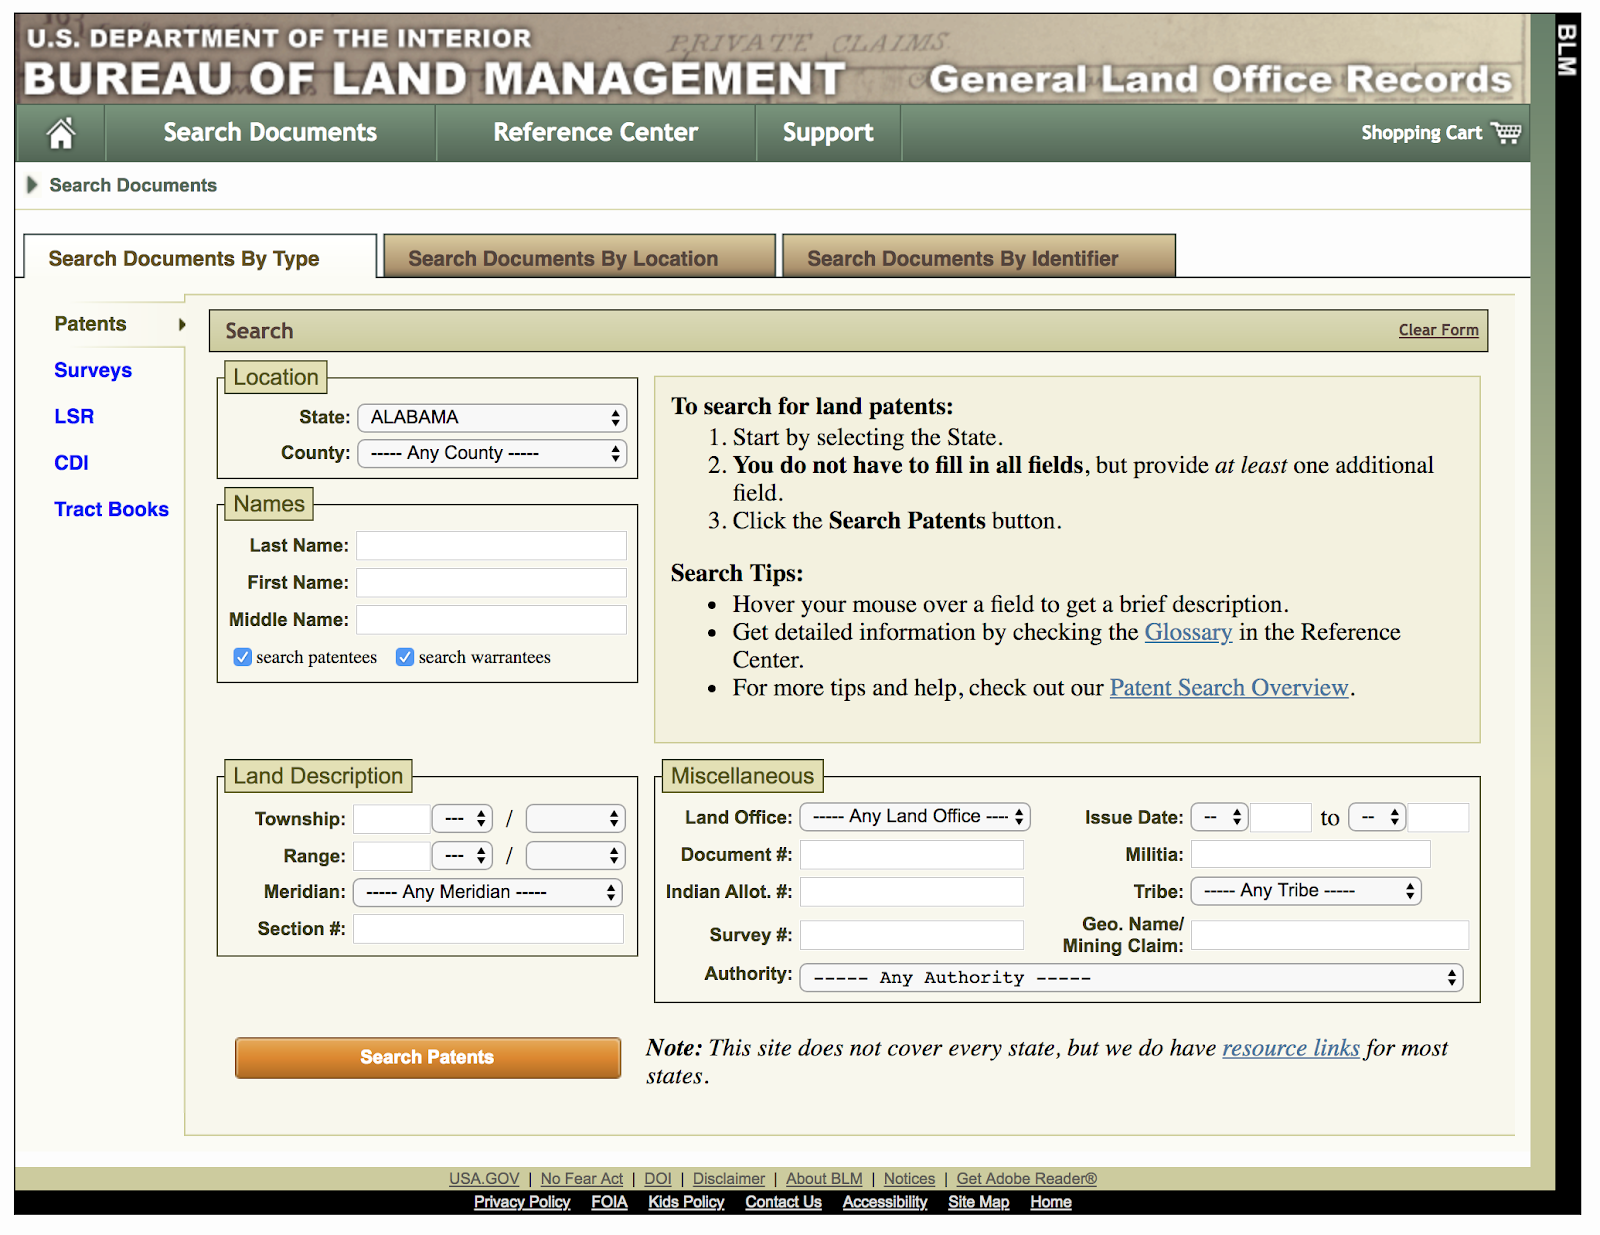Select Tract Books in the sidebar
The height and width of the screenshot is (1235, 1600).
tap(111, 510)
